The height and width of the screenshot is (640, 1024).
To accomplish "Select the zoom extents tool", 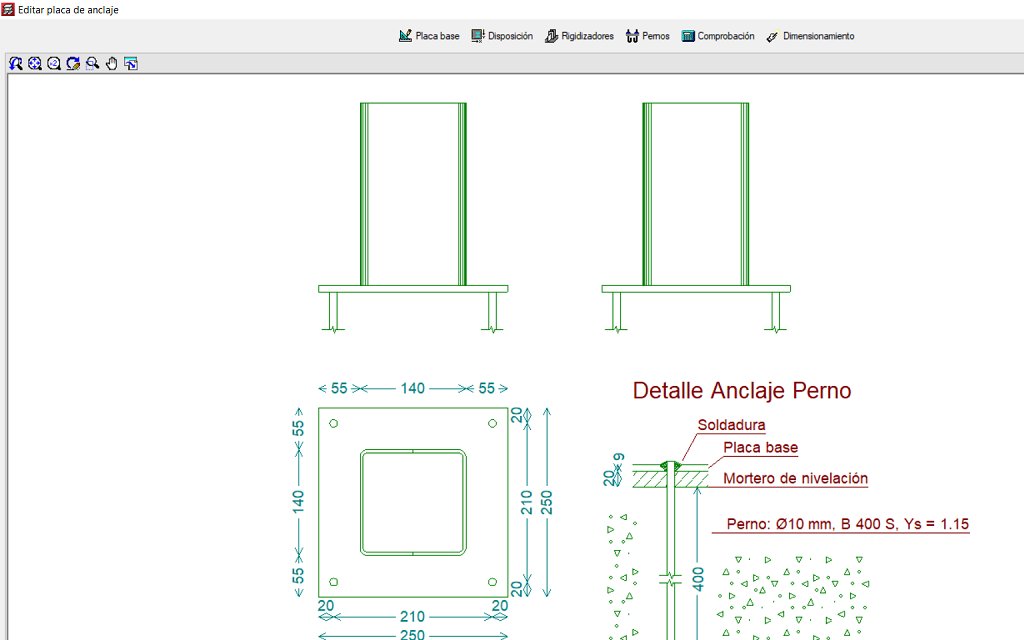I will (x=35, y=63).
